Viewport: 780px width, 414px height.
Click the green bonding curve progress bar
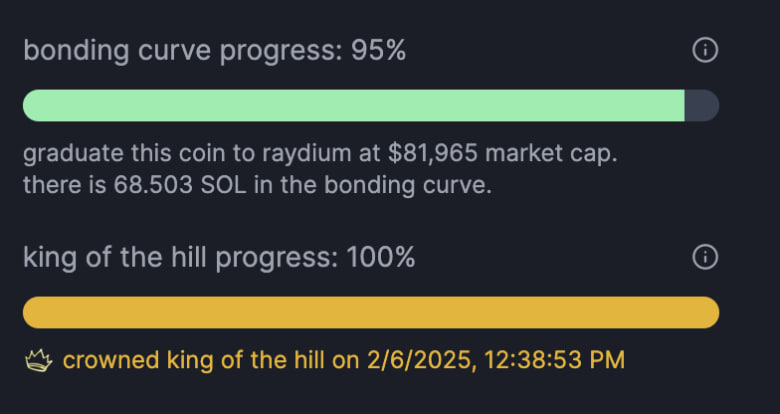click(x=354, y=105)
